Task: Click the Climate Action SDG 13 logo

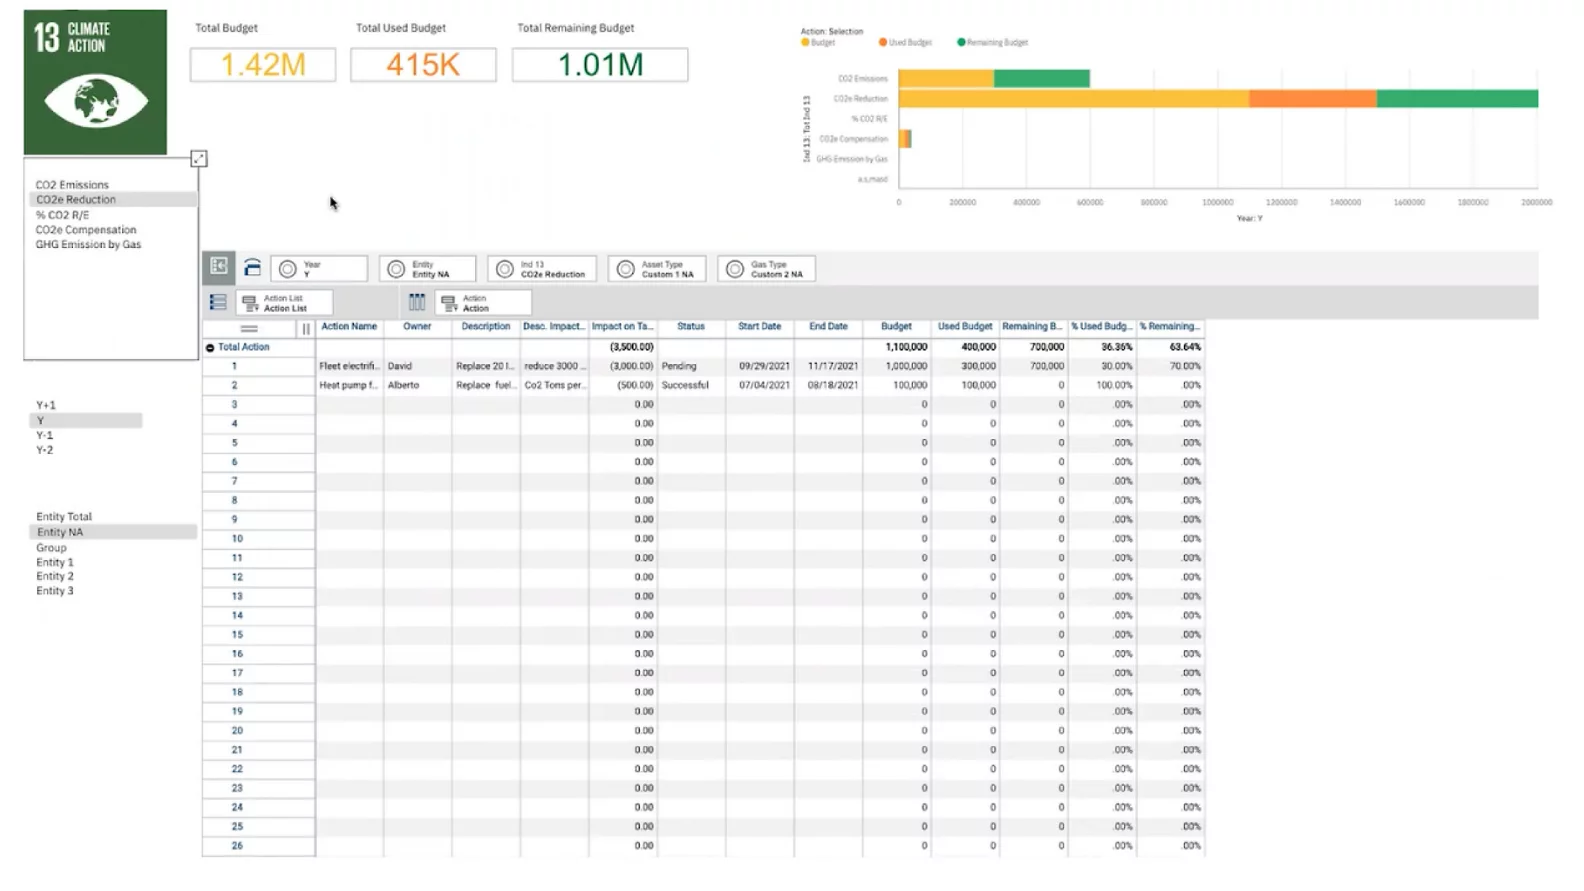Action: [95, 82]
